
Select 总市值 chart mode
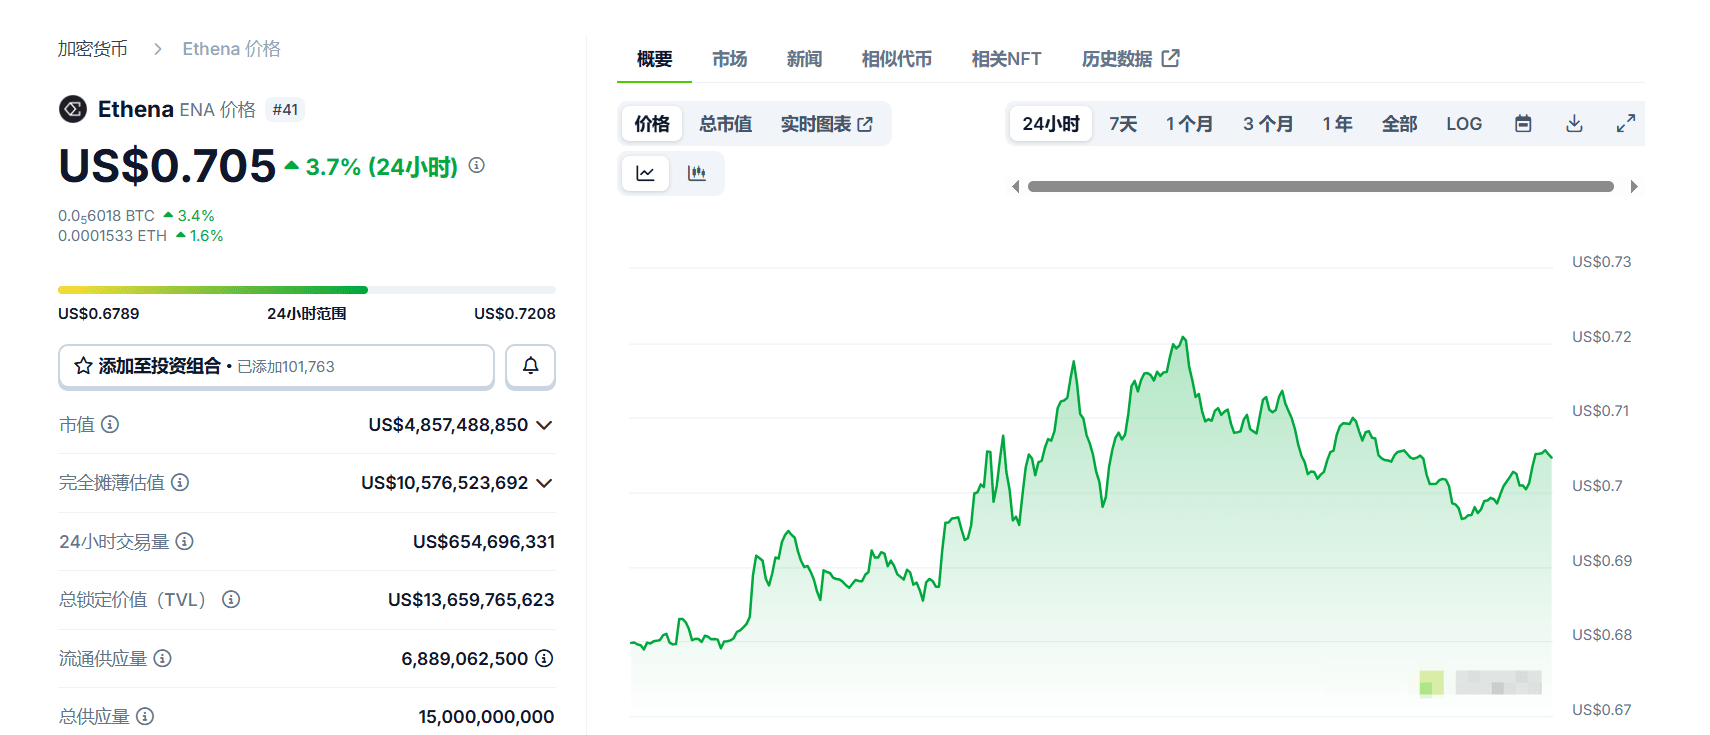(x=726, y=124)
